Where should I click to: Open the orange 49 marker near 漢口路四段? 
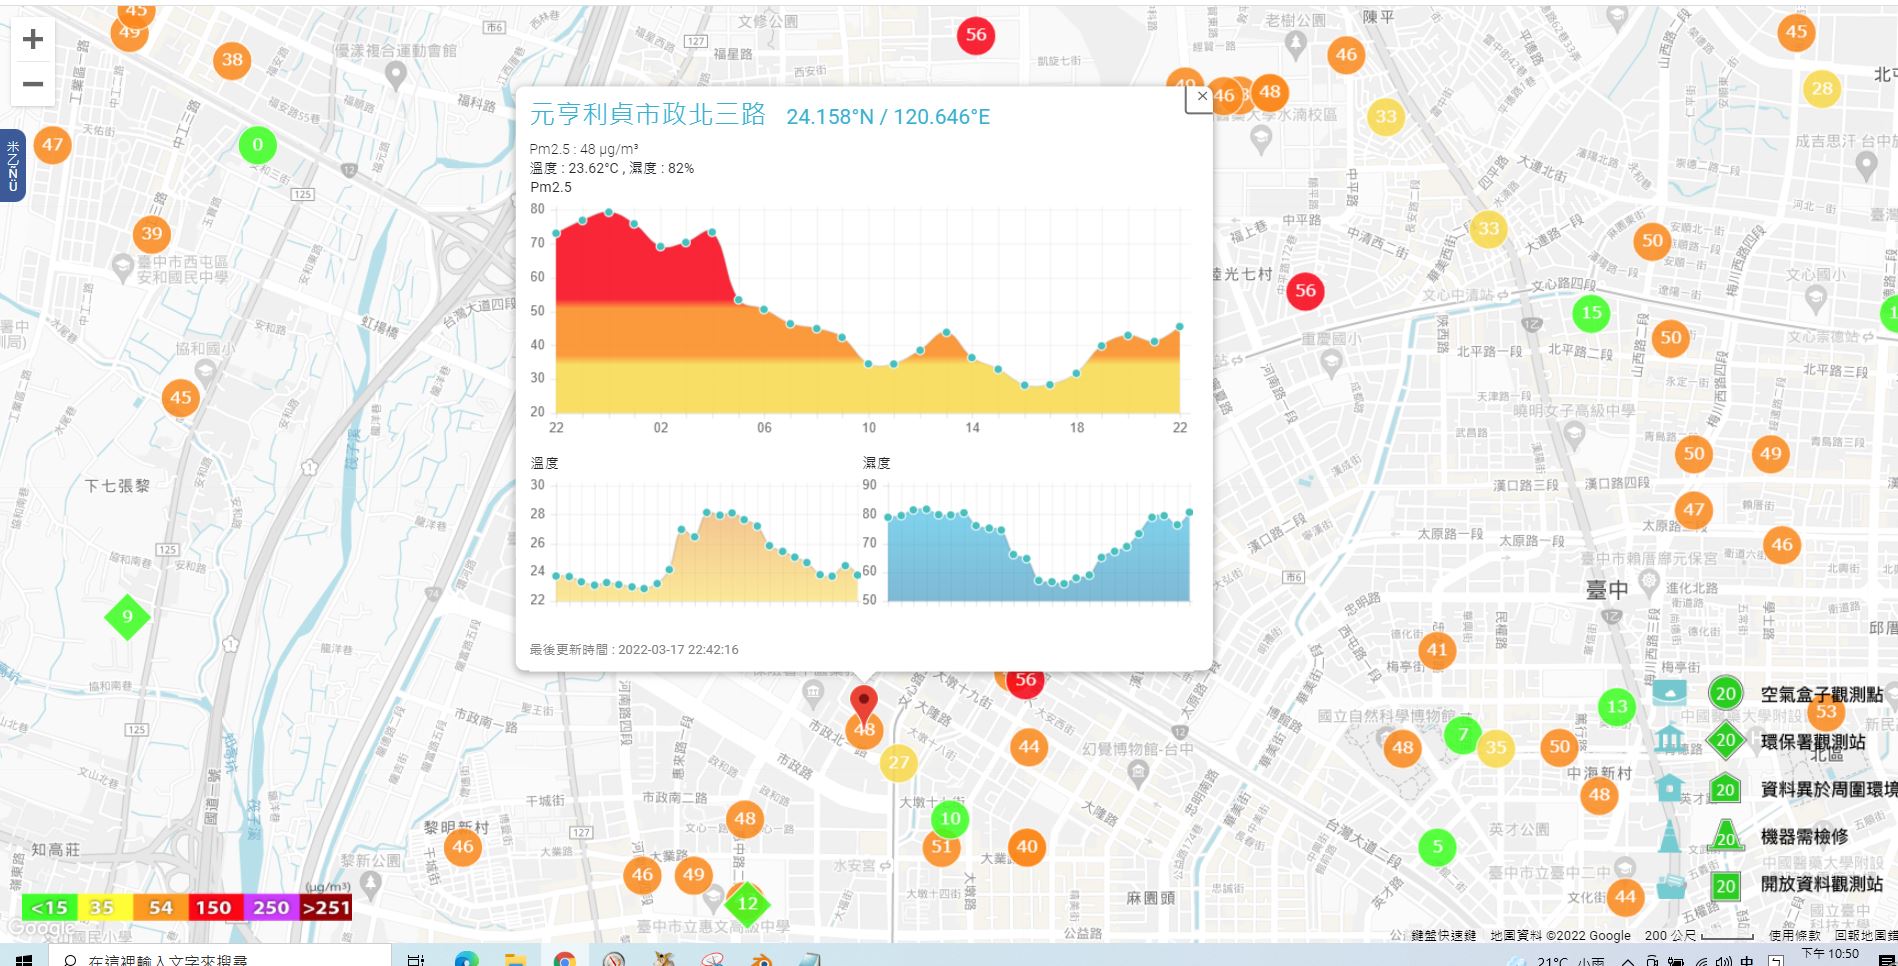coord(1771,453)
